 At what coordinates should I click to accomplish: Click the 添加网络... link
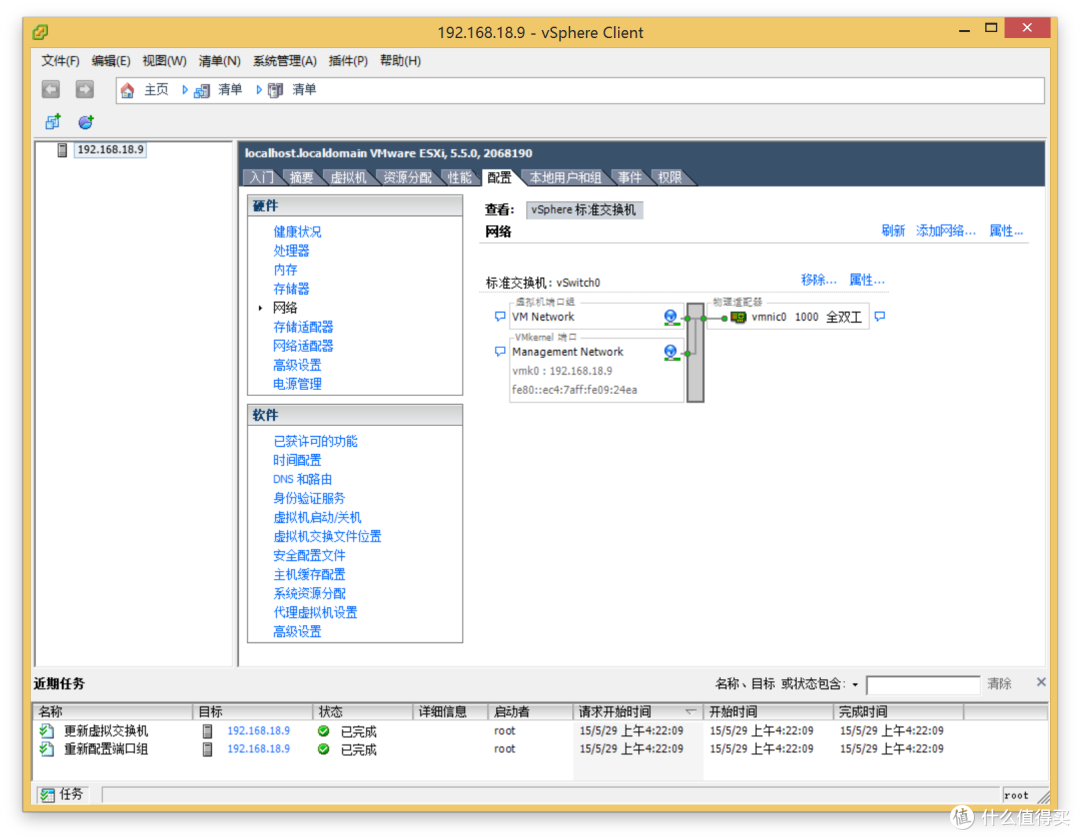click(x=946, y=231)
